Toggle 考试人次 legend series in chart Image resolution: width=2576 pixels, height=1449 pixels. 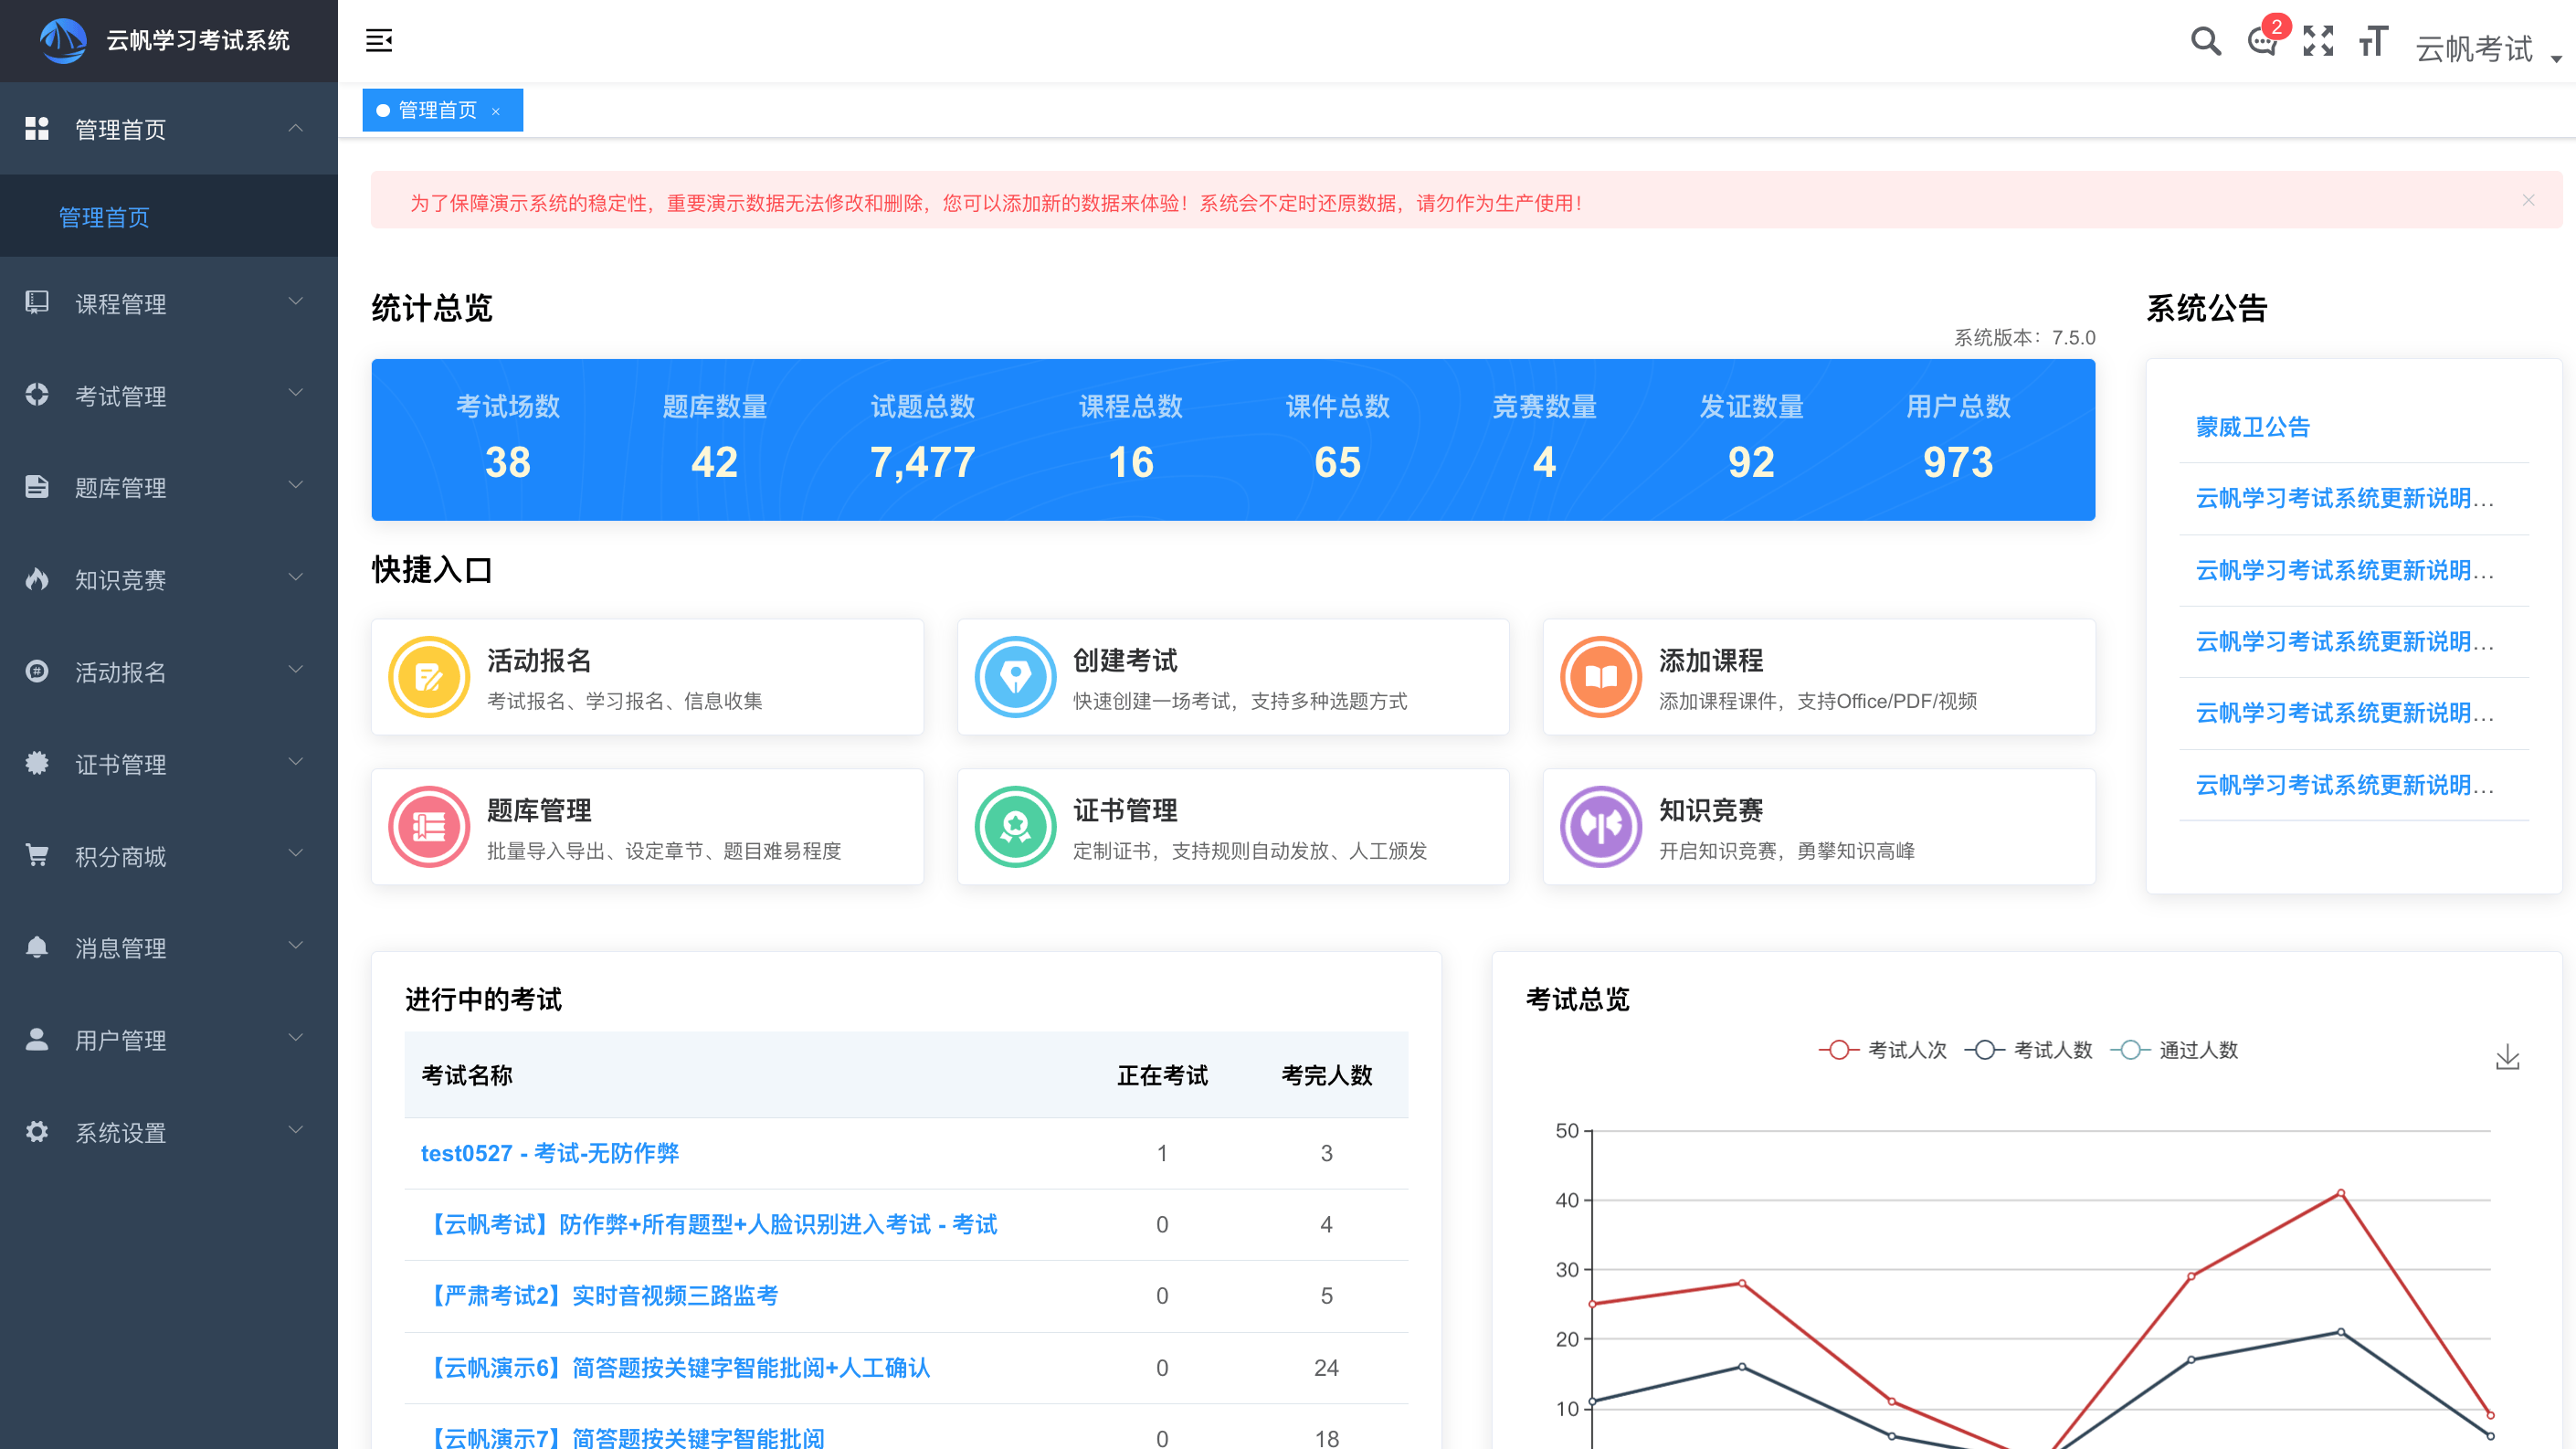pyautogui.click(x=1882, y=1050)
